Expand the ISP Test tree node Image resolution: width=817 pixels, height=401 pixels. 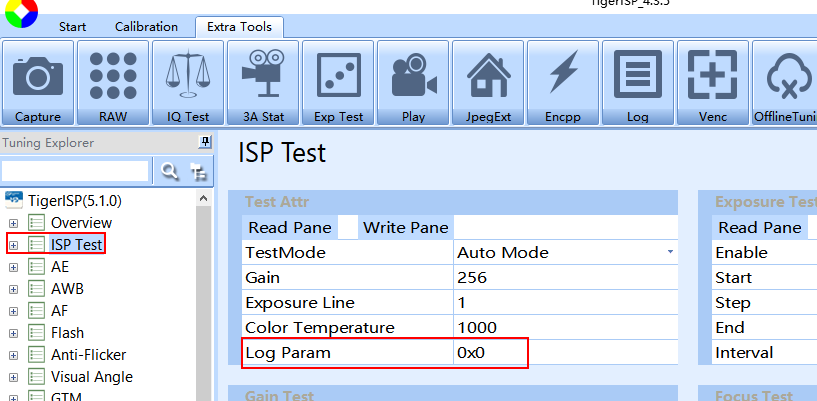click(13, 244)
